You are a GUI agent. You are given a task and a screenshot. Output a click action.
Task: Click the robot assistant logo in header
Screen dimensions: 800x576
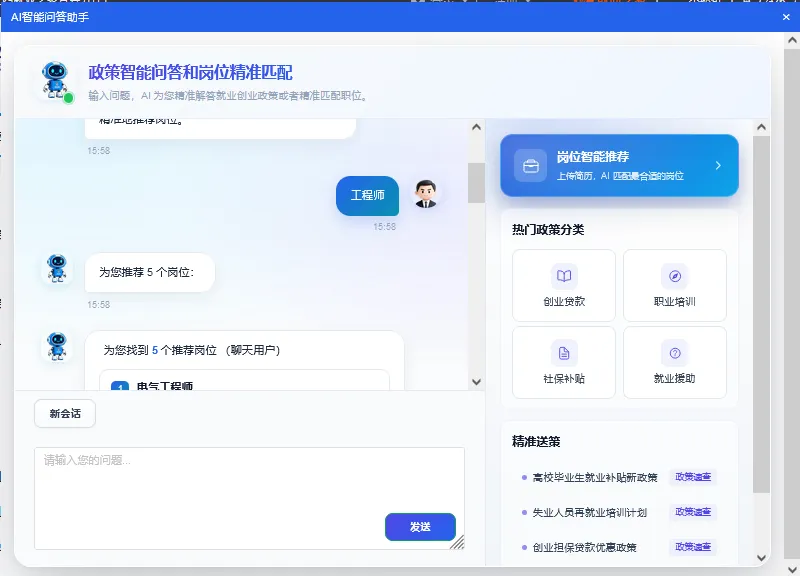56,81
